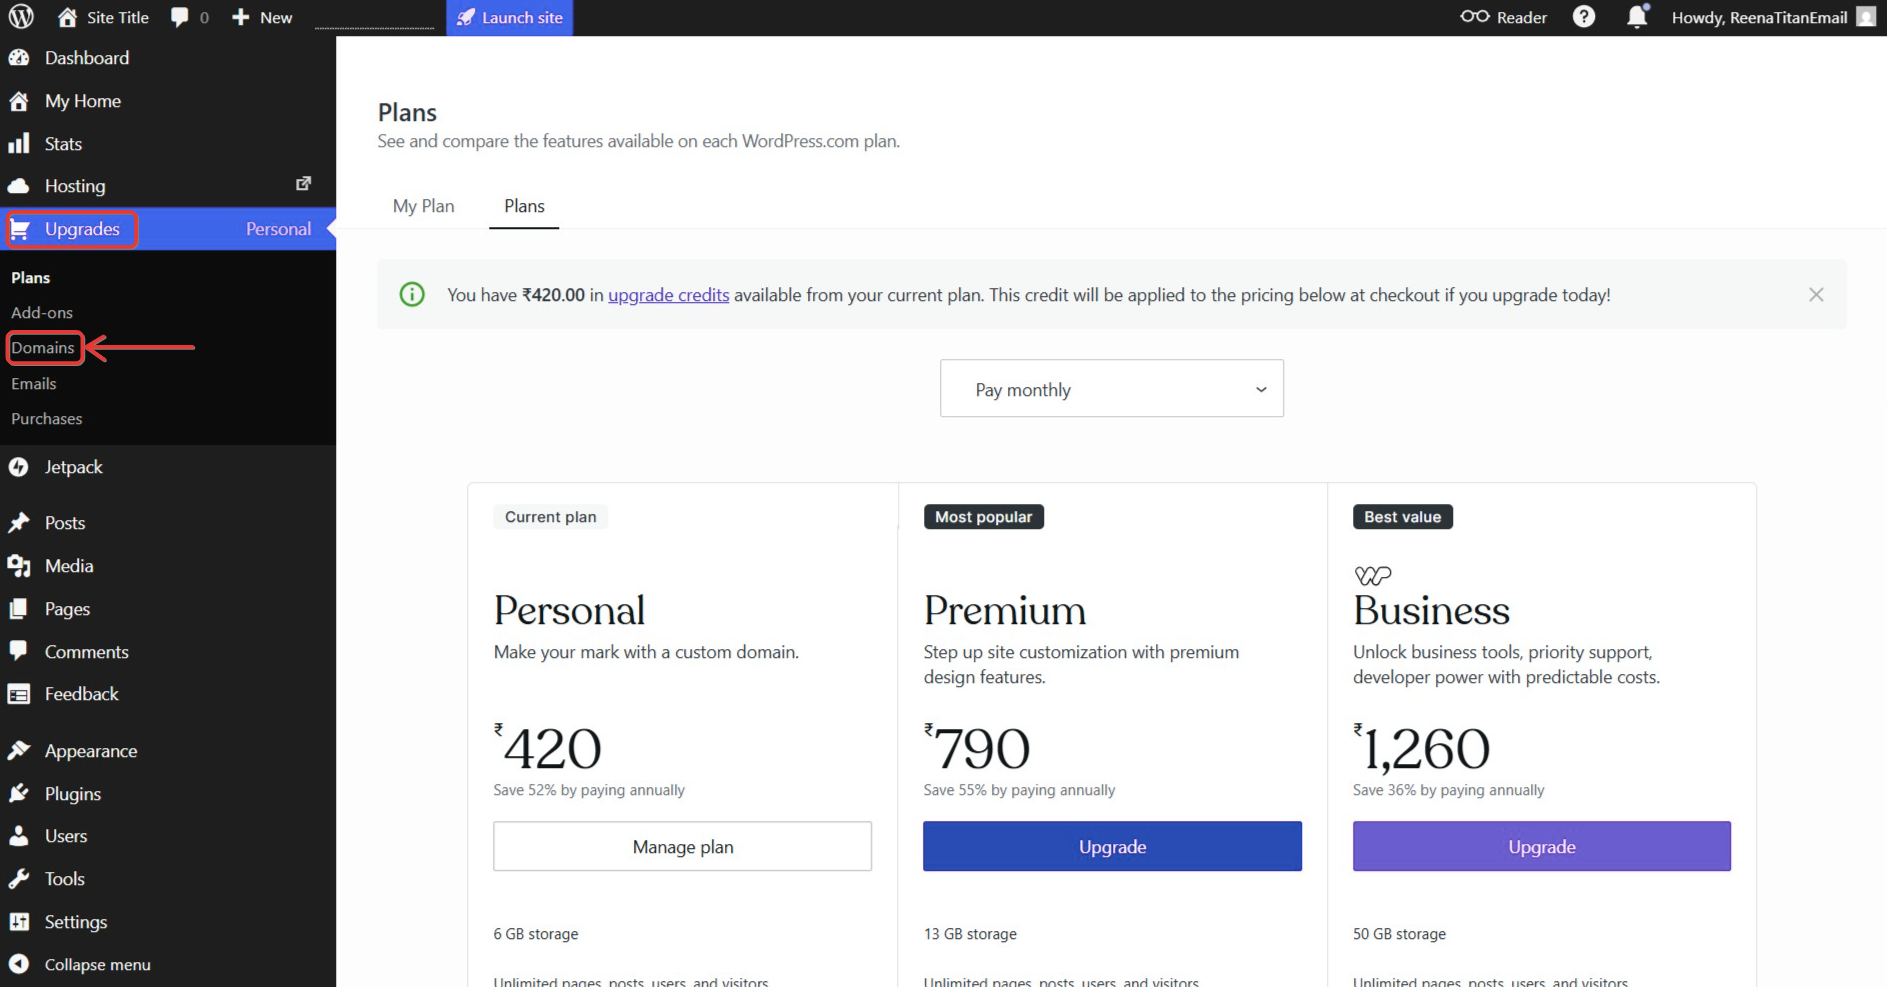The image size is (1887, 987).
Task: Click the plus icon beside New
Action: 240,17
